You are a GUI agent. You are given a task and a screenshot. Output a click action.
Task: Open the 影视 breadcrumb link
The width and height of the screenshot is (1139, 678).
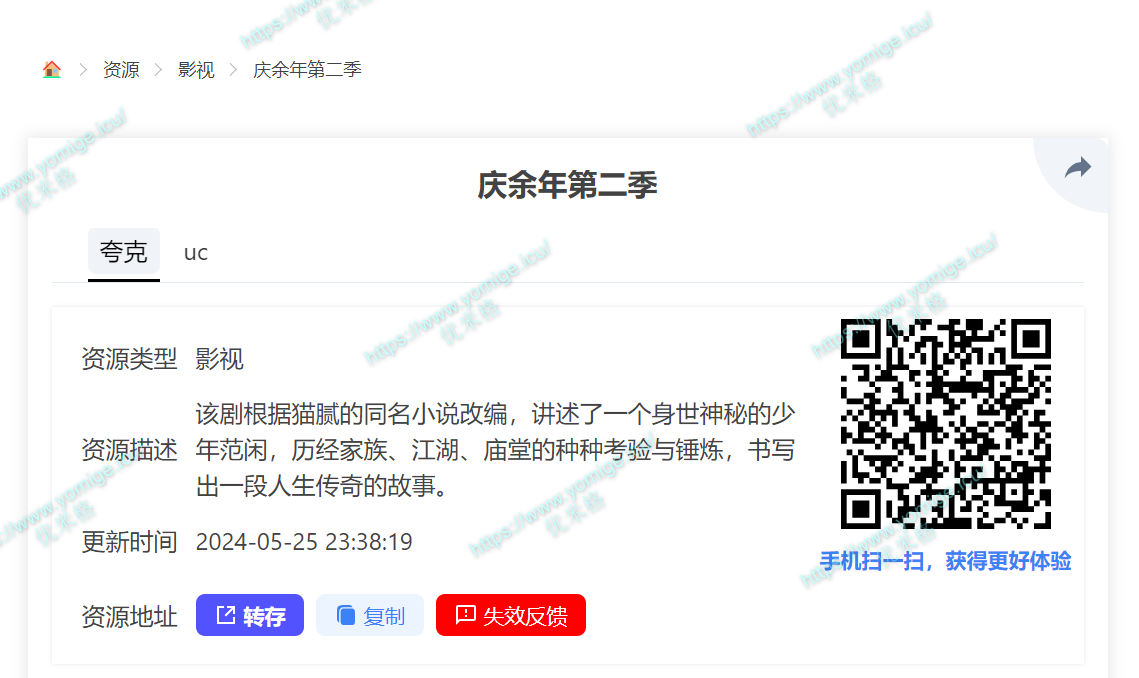point(196,70)
